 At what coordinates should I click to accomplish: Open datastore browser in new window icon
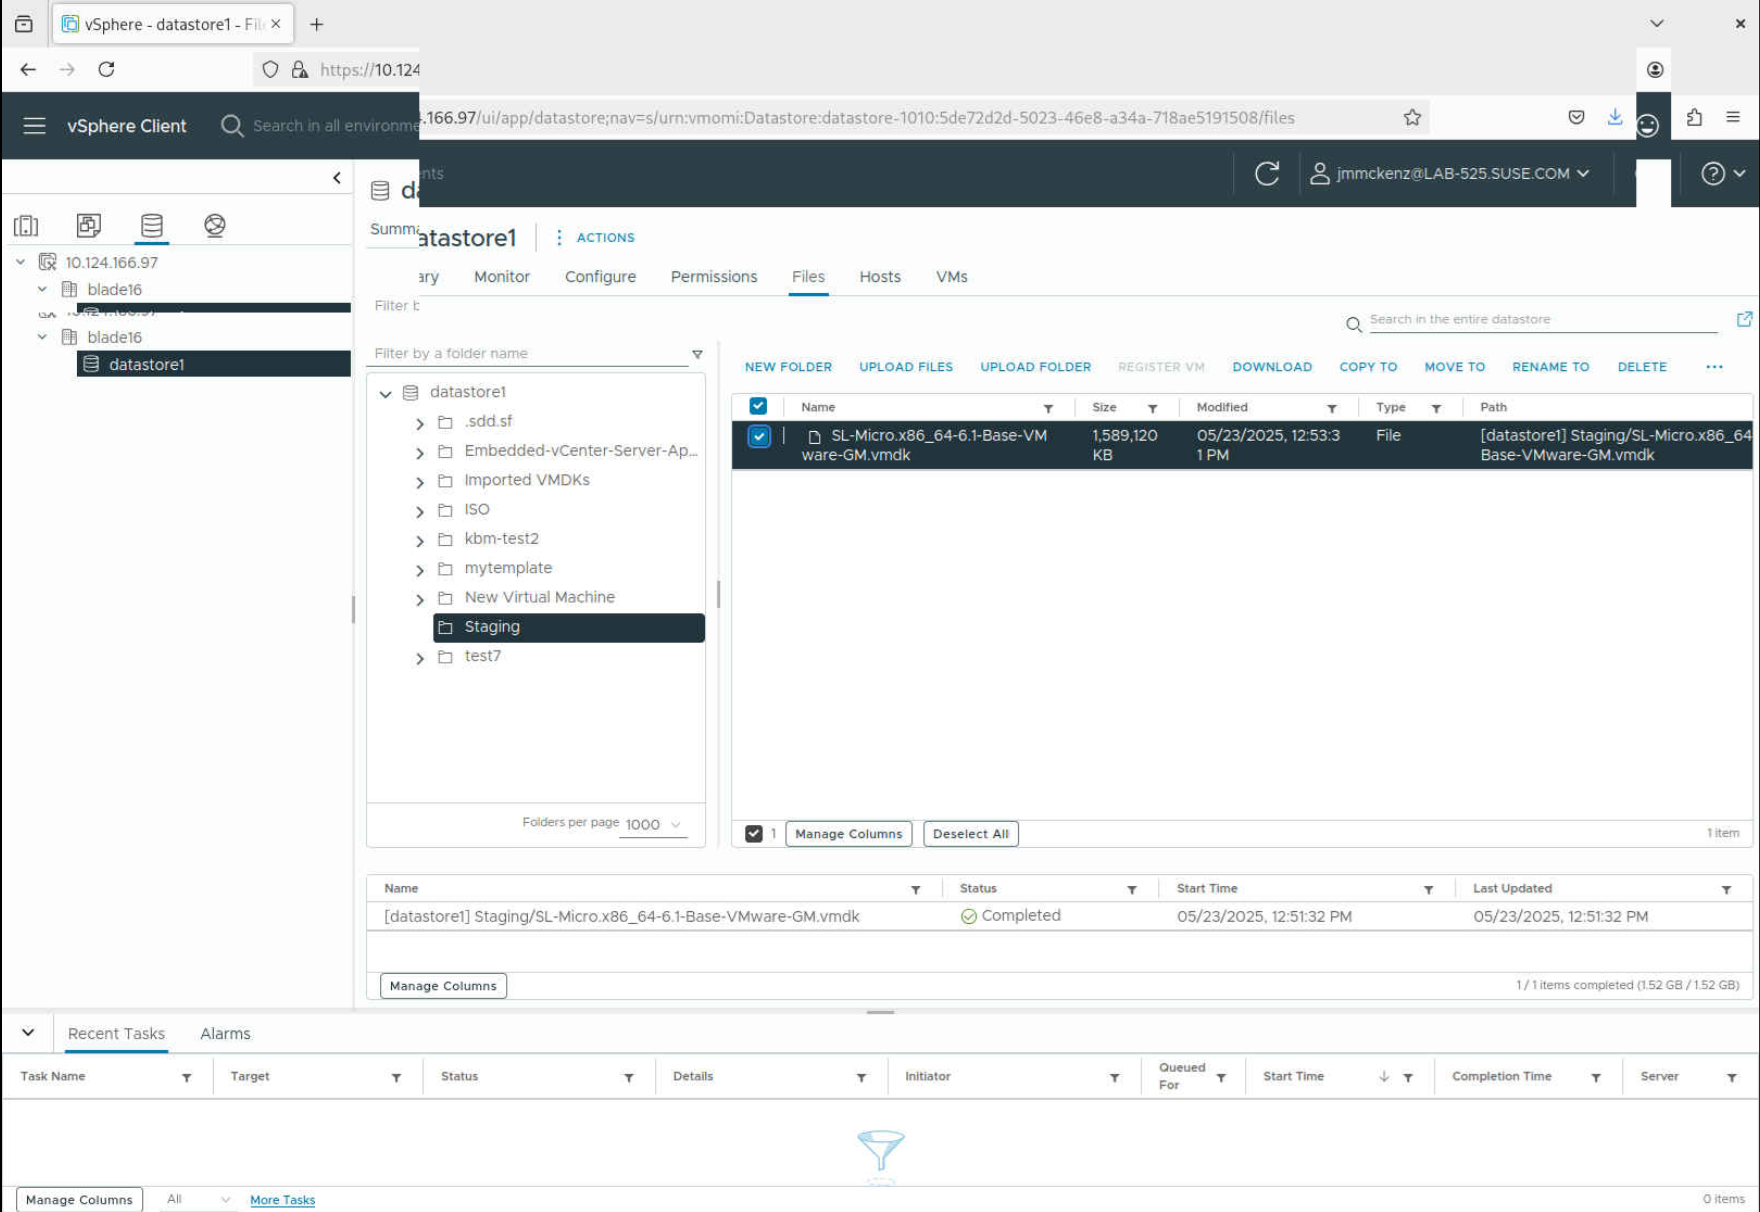(x=1744, y=319)
